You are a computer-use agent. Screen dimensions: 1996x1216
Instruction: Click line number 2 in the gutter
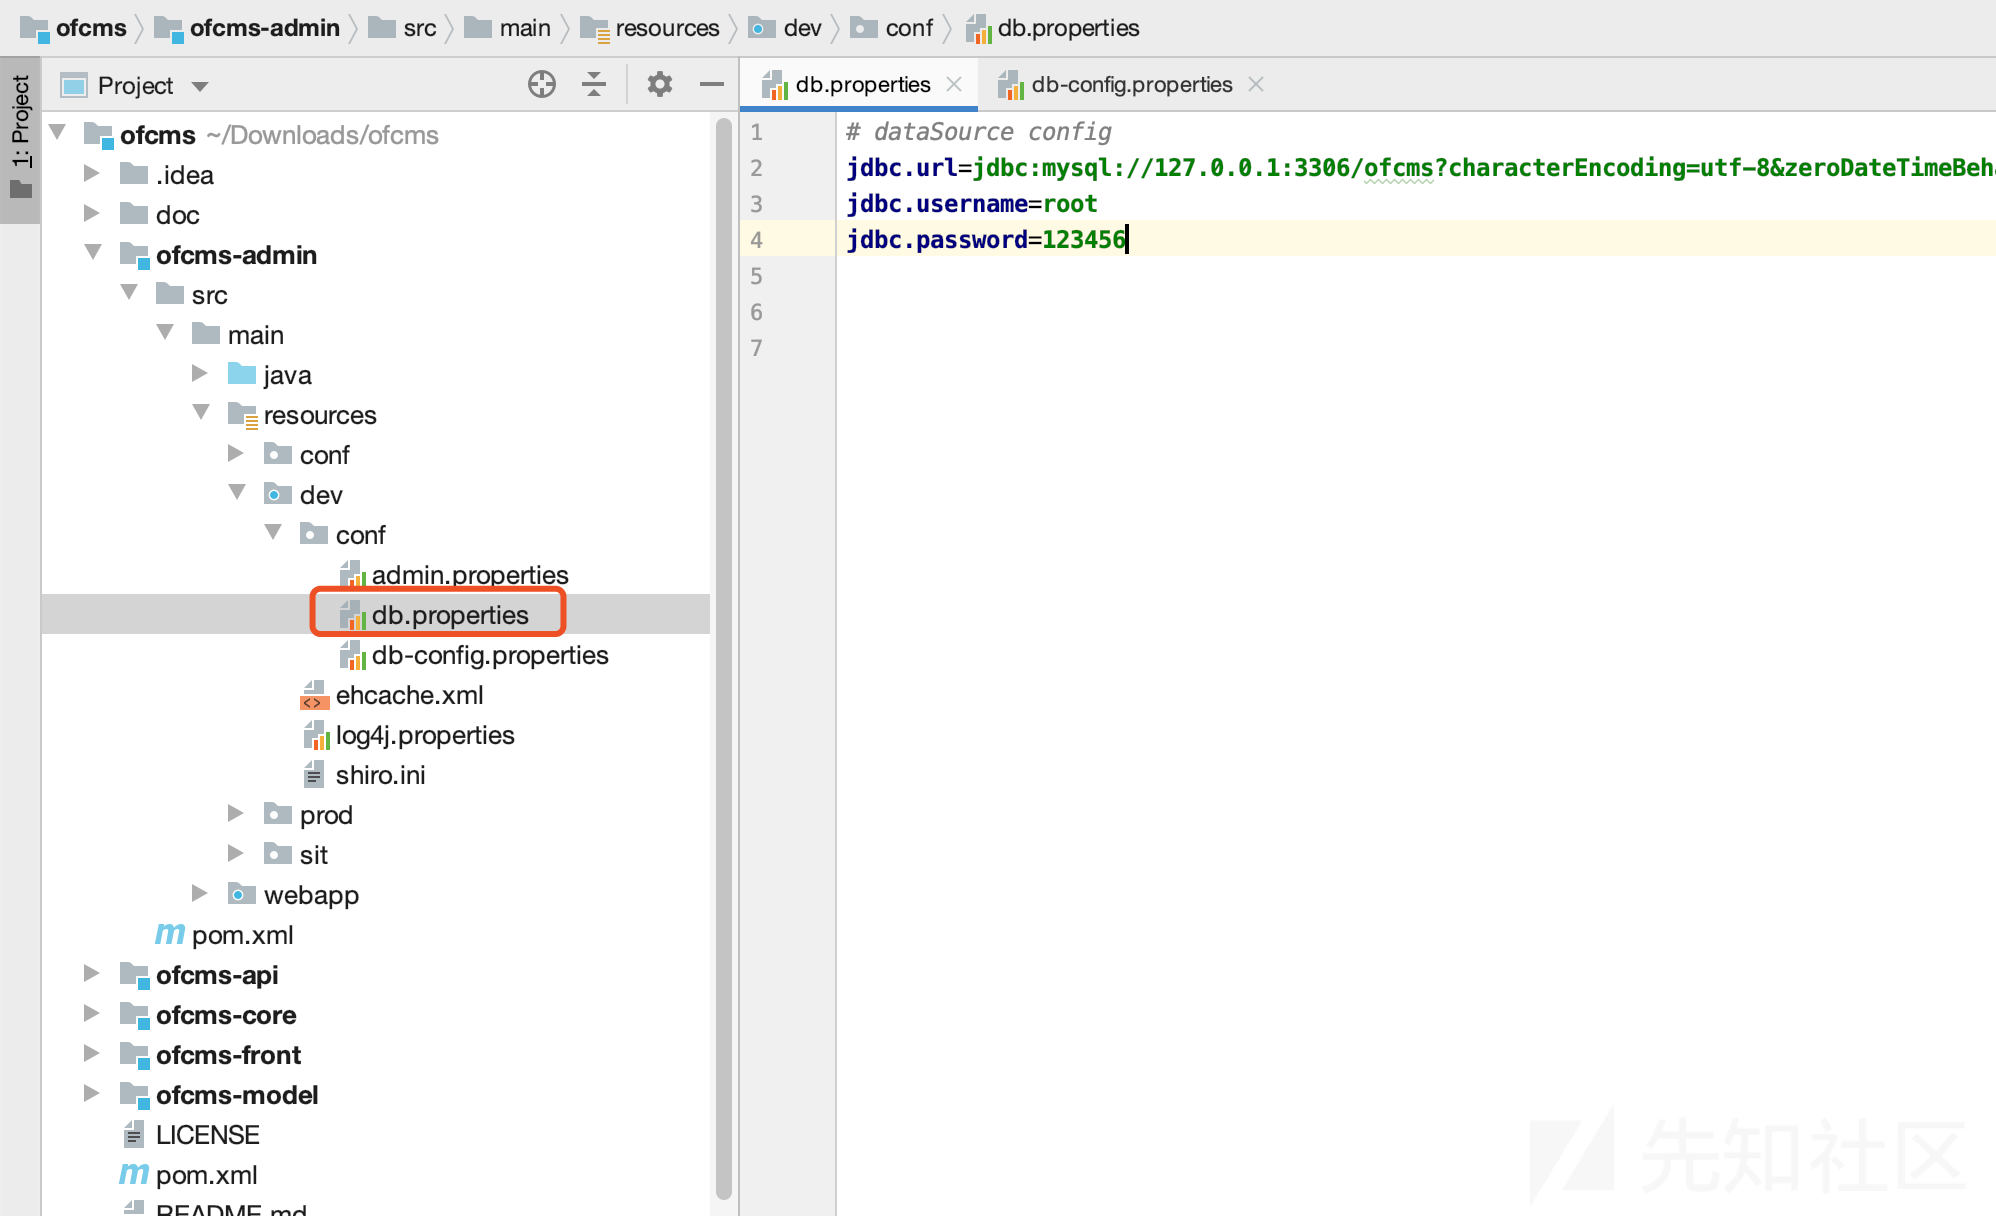point(756,168)
